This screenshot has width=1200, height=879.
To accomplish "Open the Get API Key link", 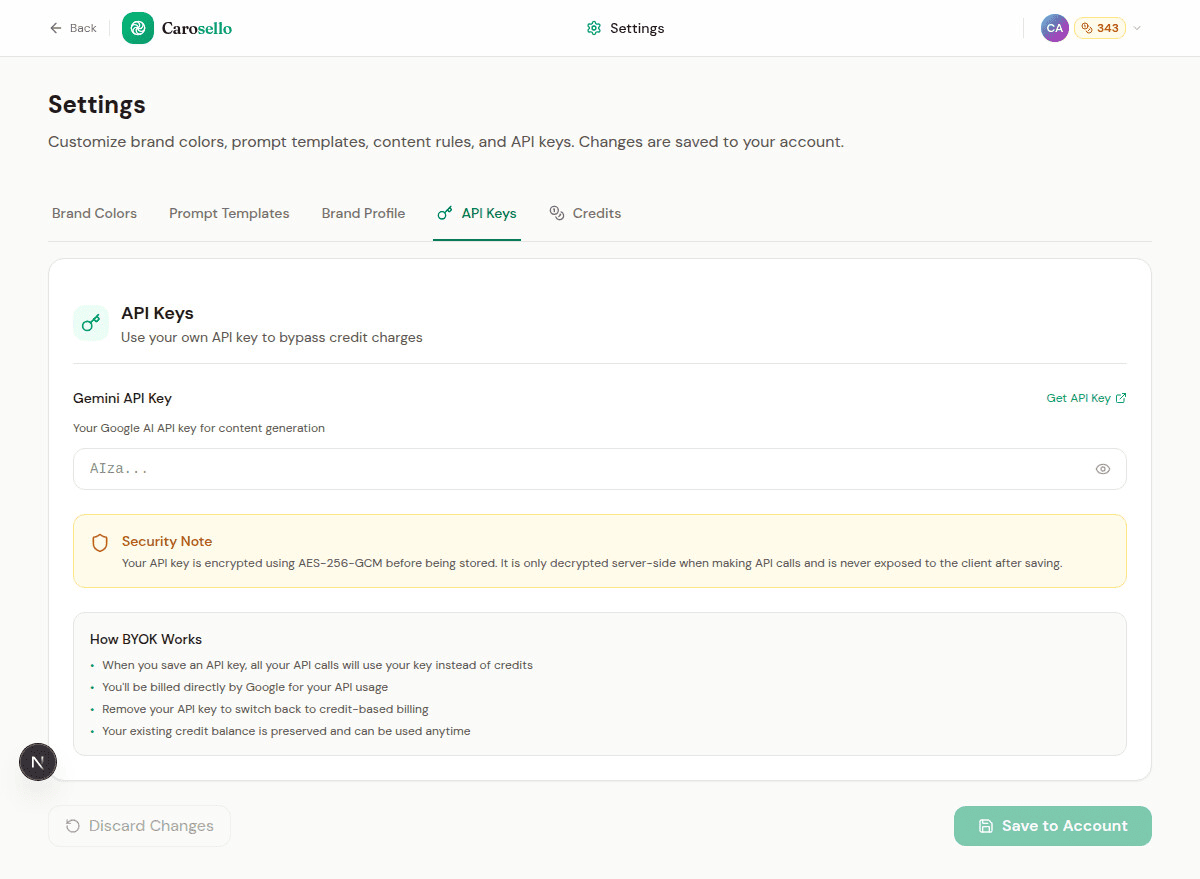I will click(x=1080, y=397).
